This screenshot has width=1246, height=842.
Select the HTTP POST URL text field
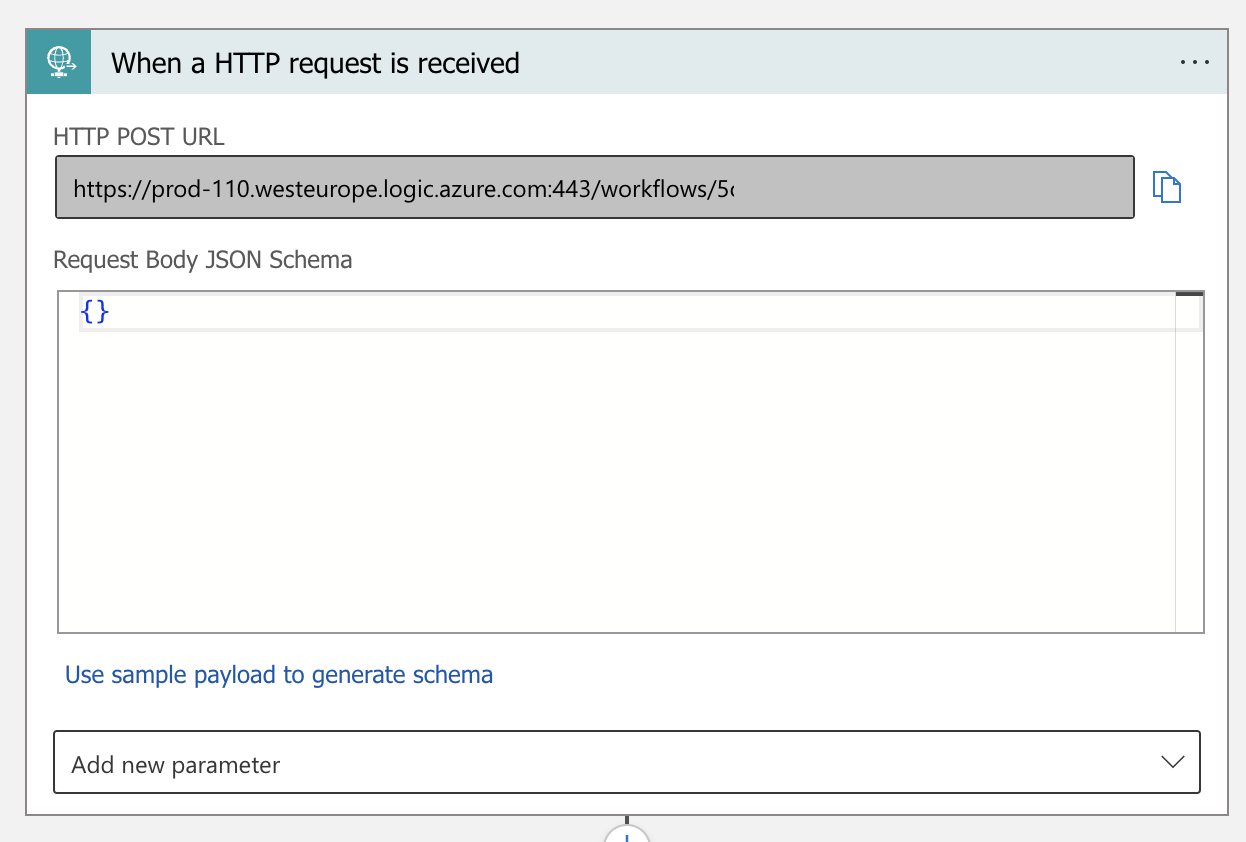[x=594, y=187]
